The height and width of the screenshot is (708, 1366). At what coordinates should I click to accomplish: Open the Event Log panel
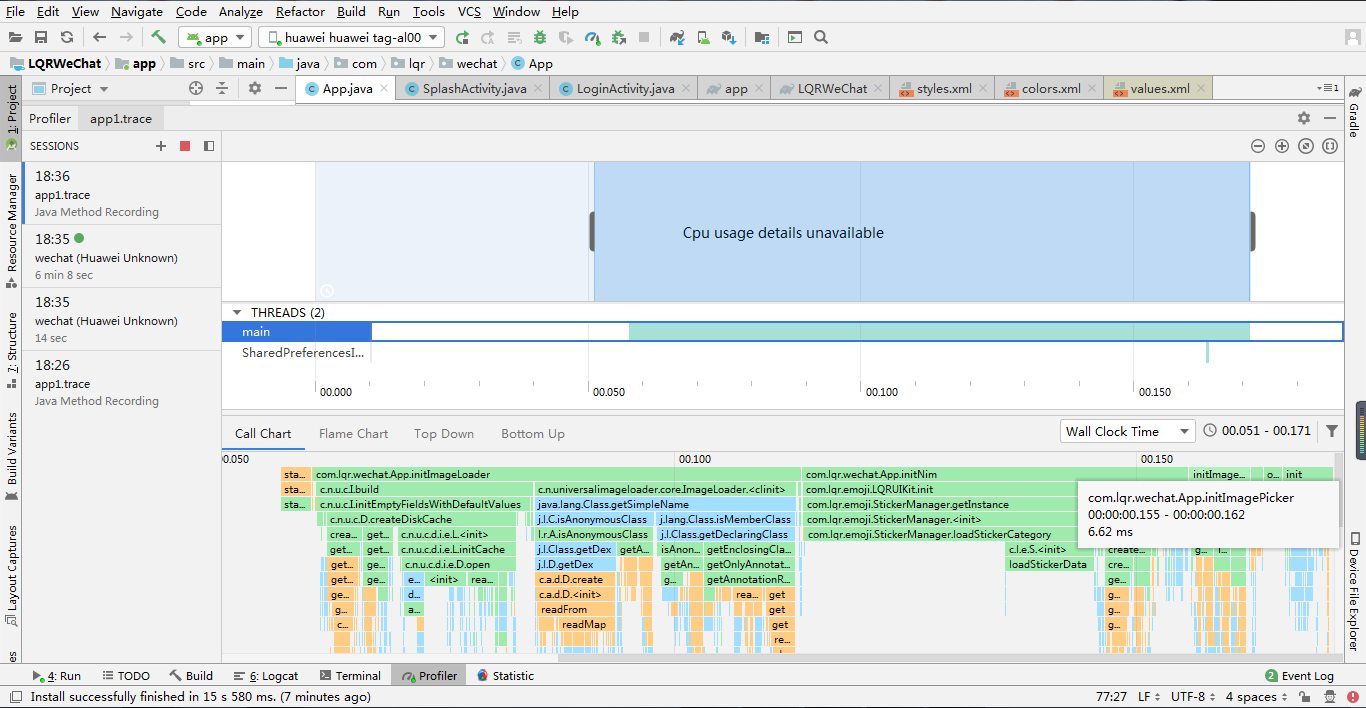[x=1299, y=676]
